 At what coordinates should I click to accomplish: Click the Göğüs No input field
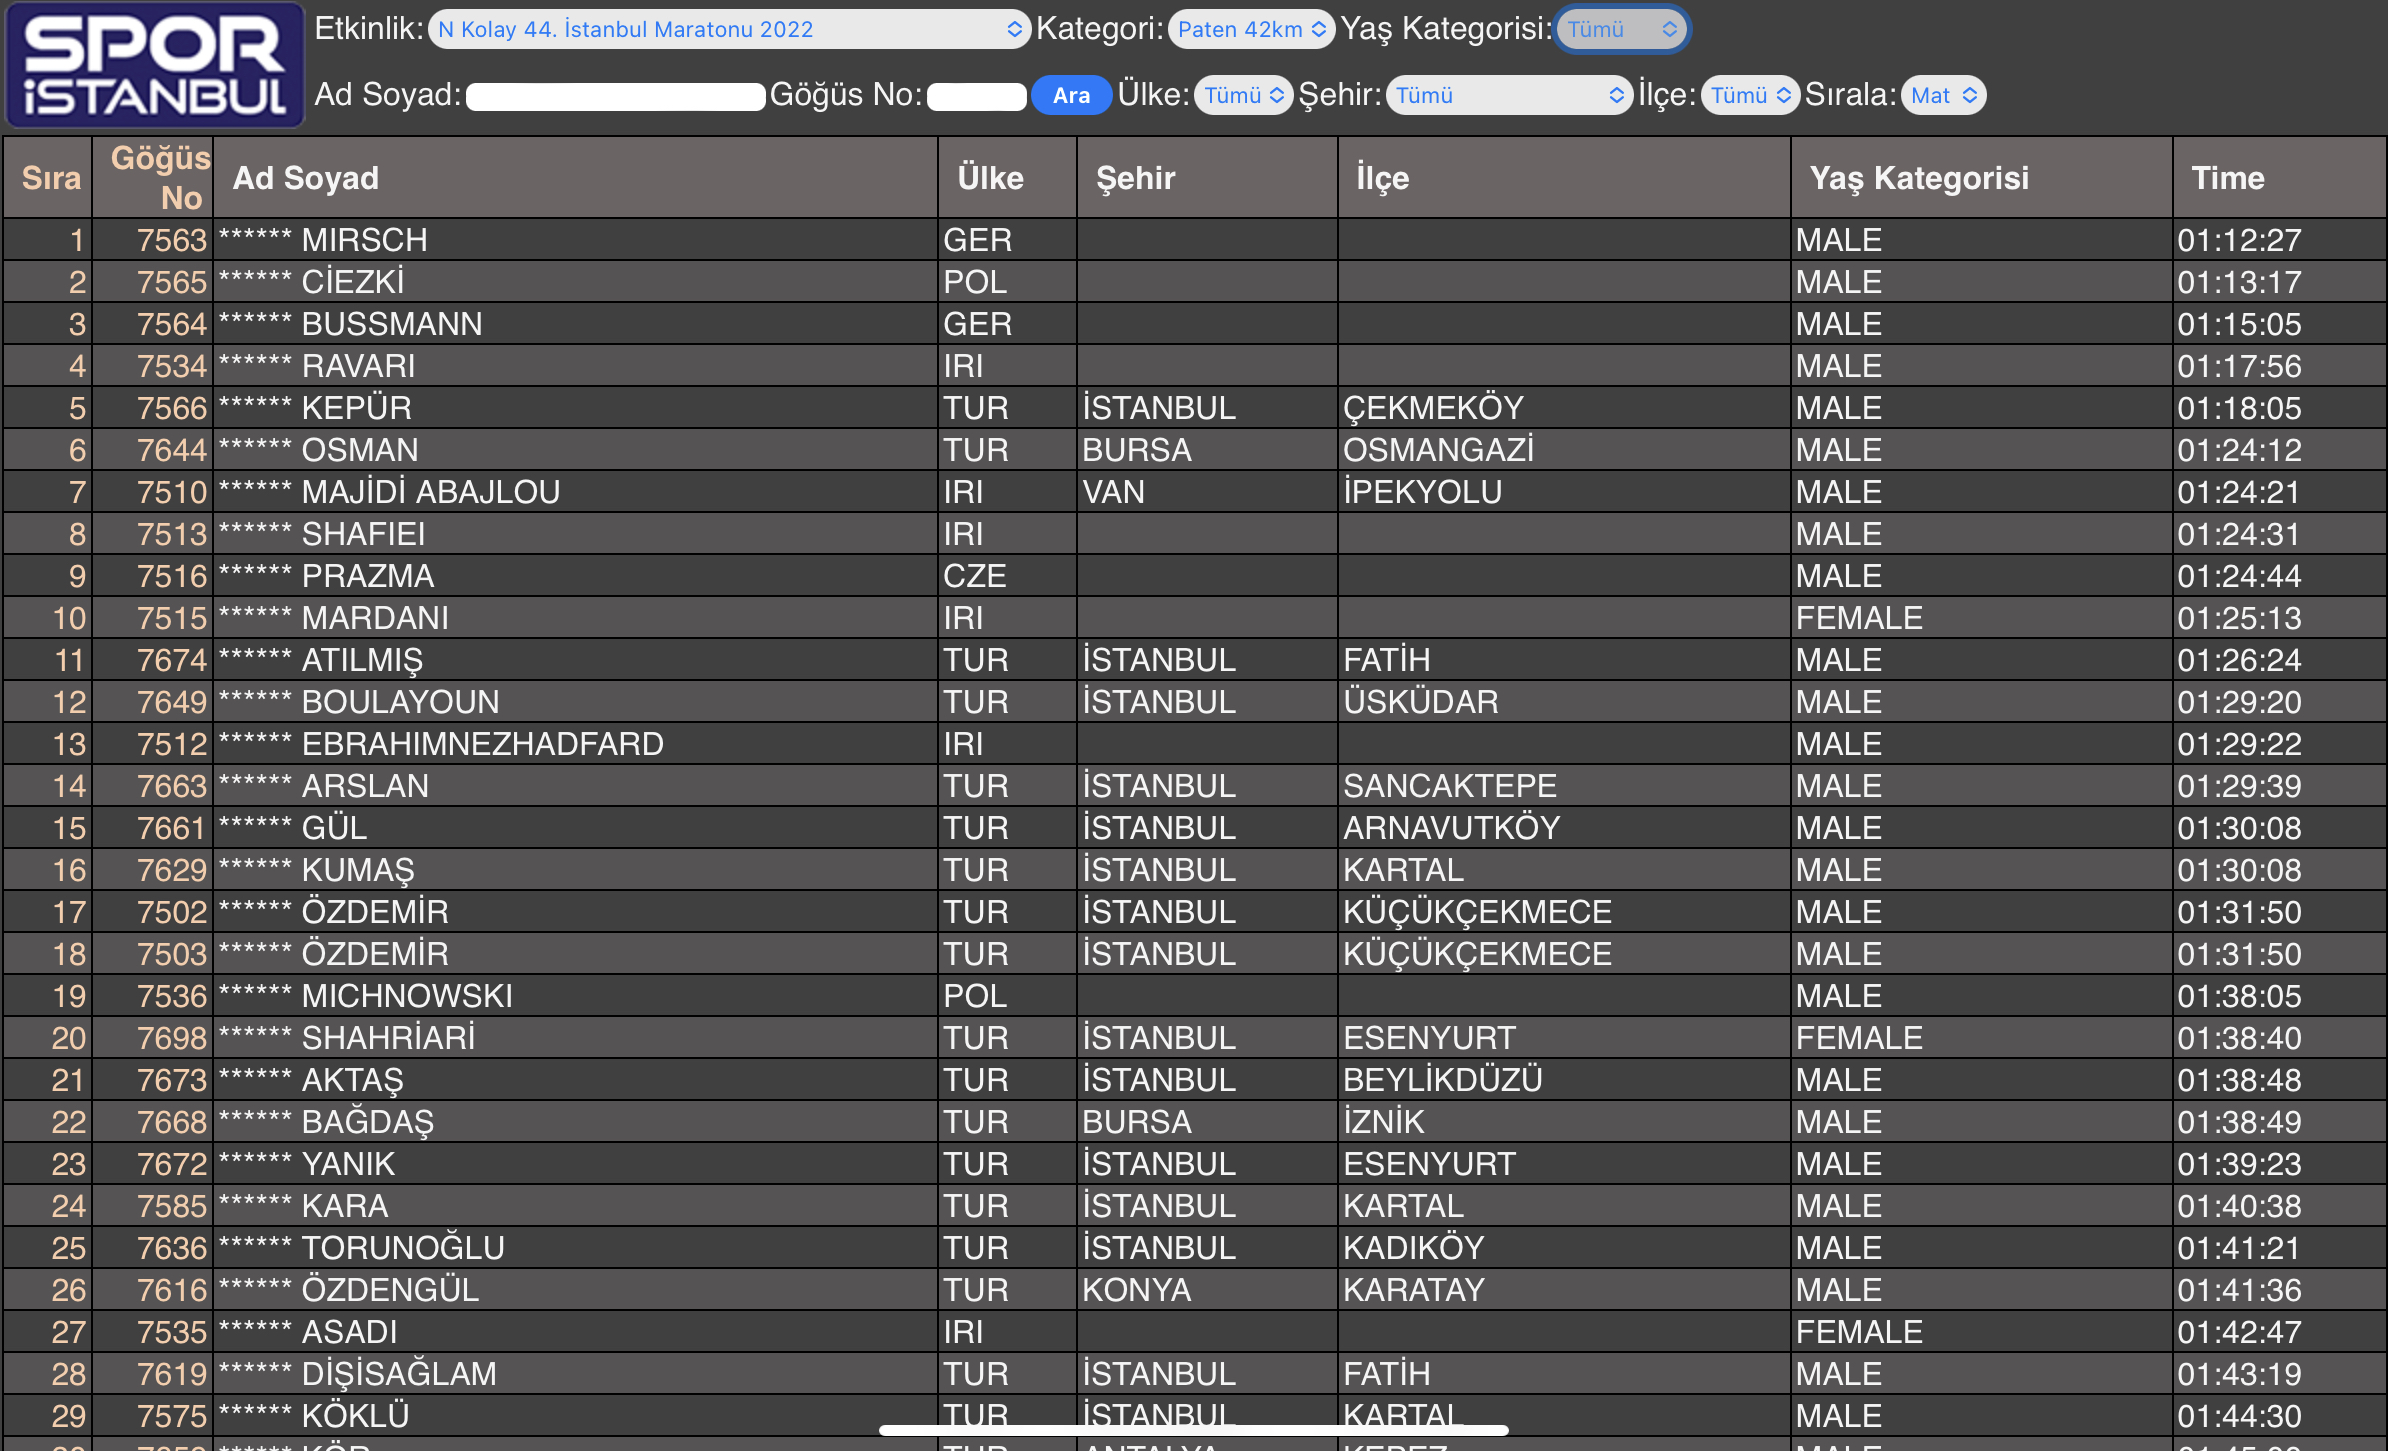click(976, 97)
